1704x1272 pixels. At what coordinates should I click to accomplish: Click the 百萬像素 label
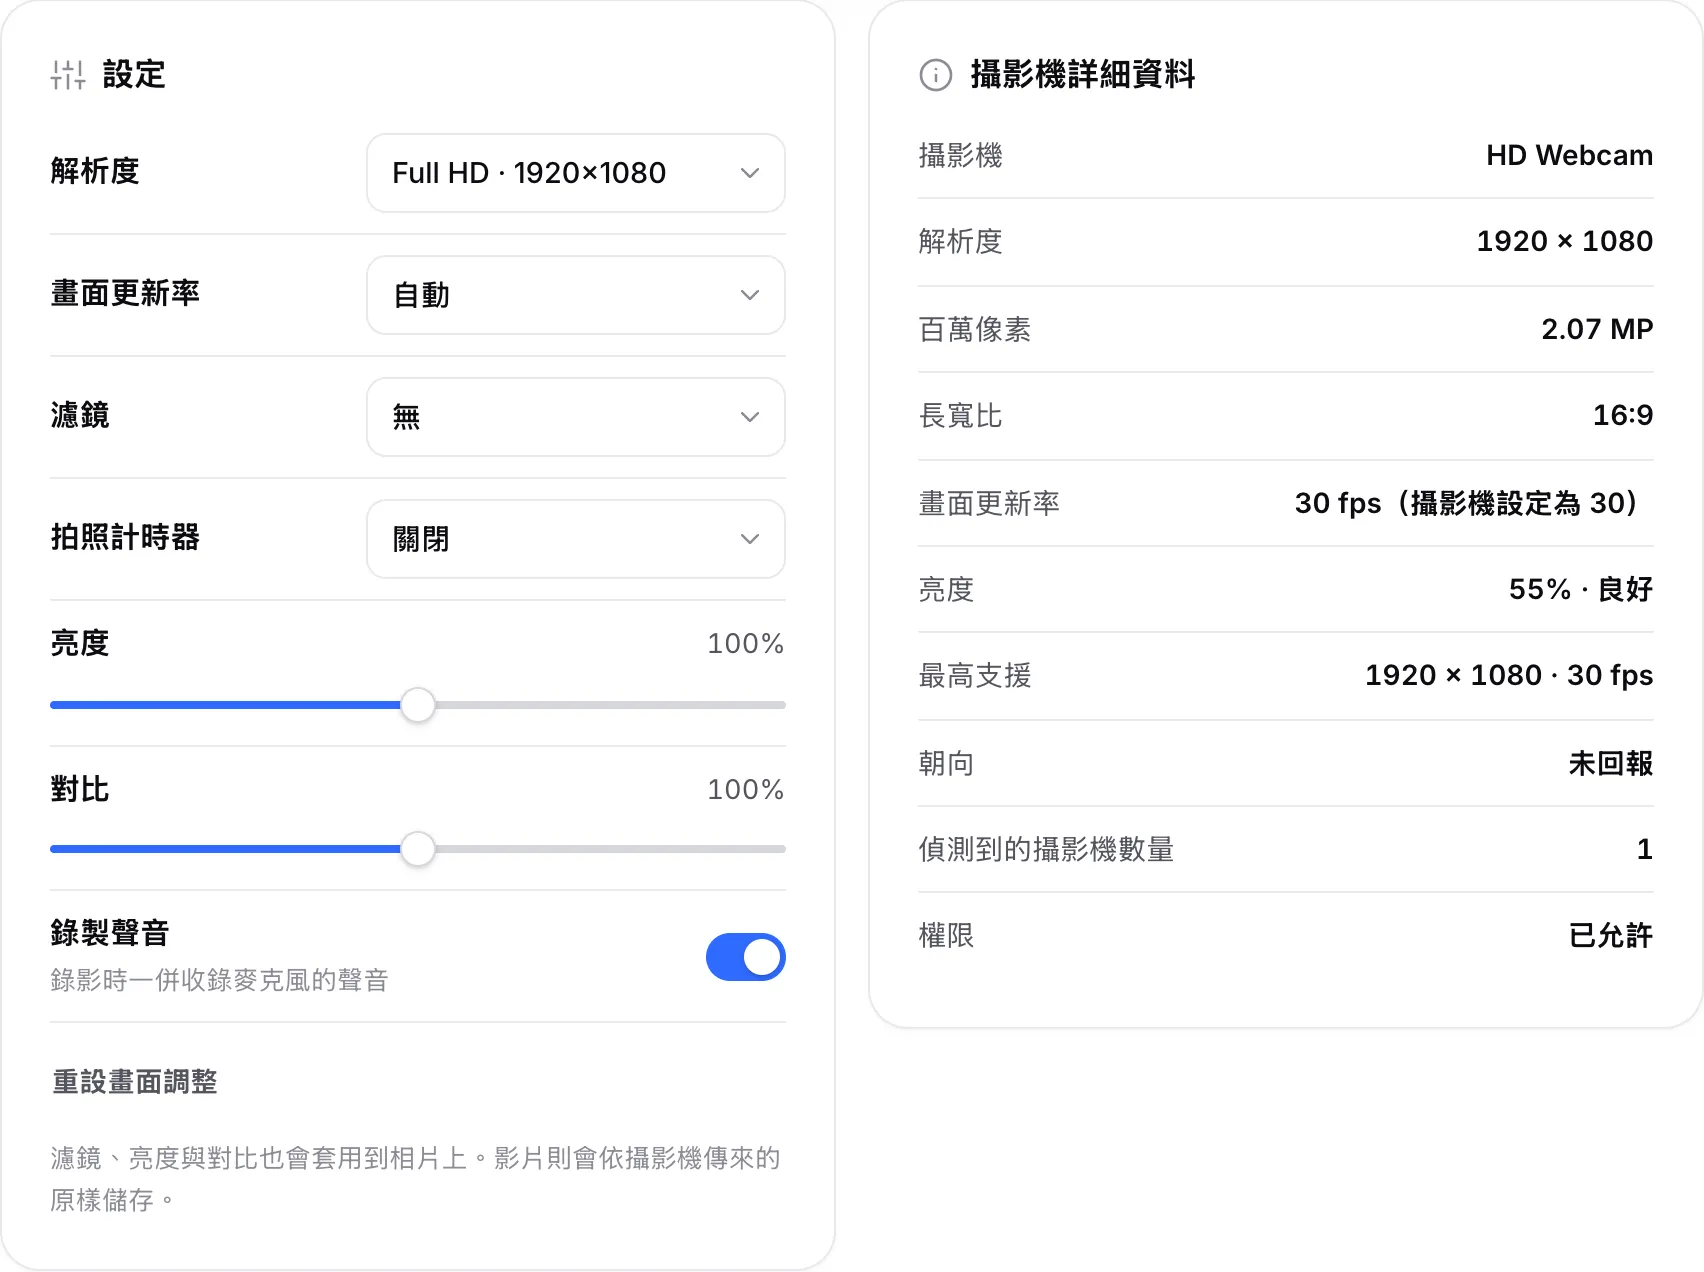975,329
